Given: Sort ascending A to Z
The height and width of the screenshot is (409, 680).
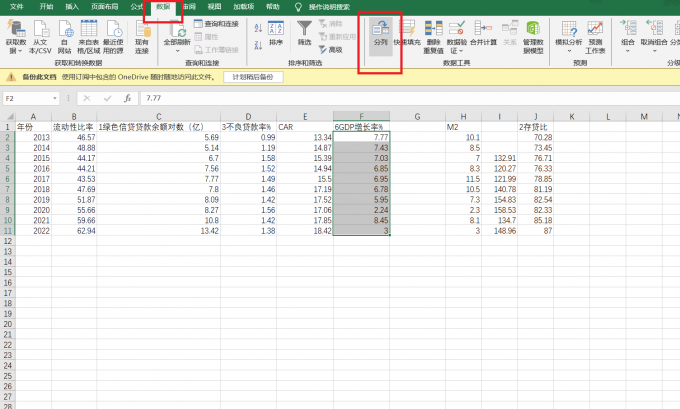Looking at the screenshot, I should [x=258, y=28].
